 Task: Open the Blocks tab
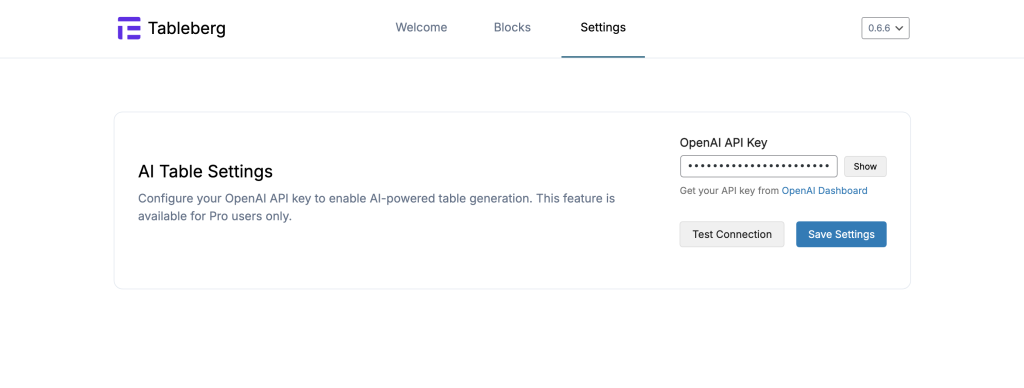[512, 27]
